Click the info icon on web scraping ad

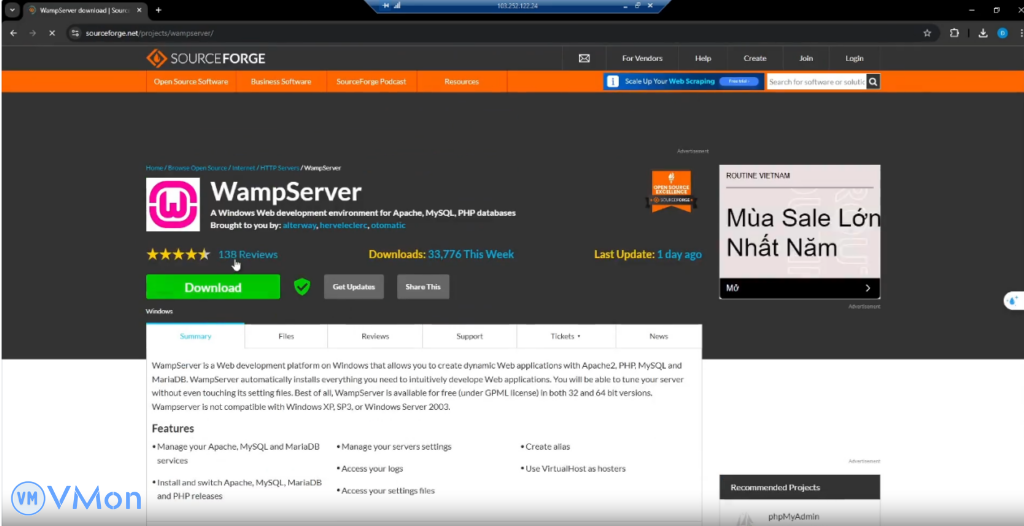(x=613, y=82)
